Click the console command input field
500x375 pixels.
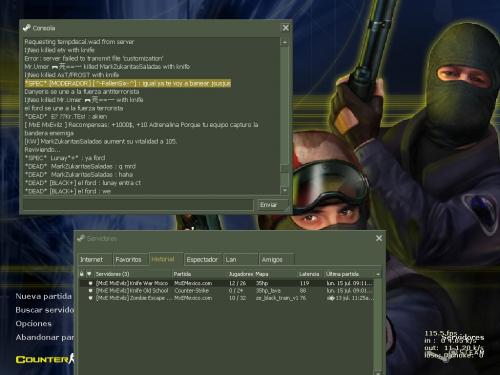coord(138,205)
